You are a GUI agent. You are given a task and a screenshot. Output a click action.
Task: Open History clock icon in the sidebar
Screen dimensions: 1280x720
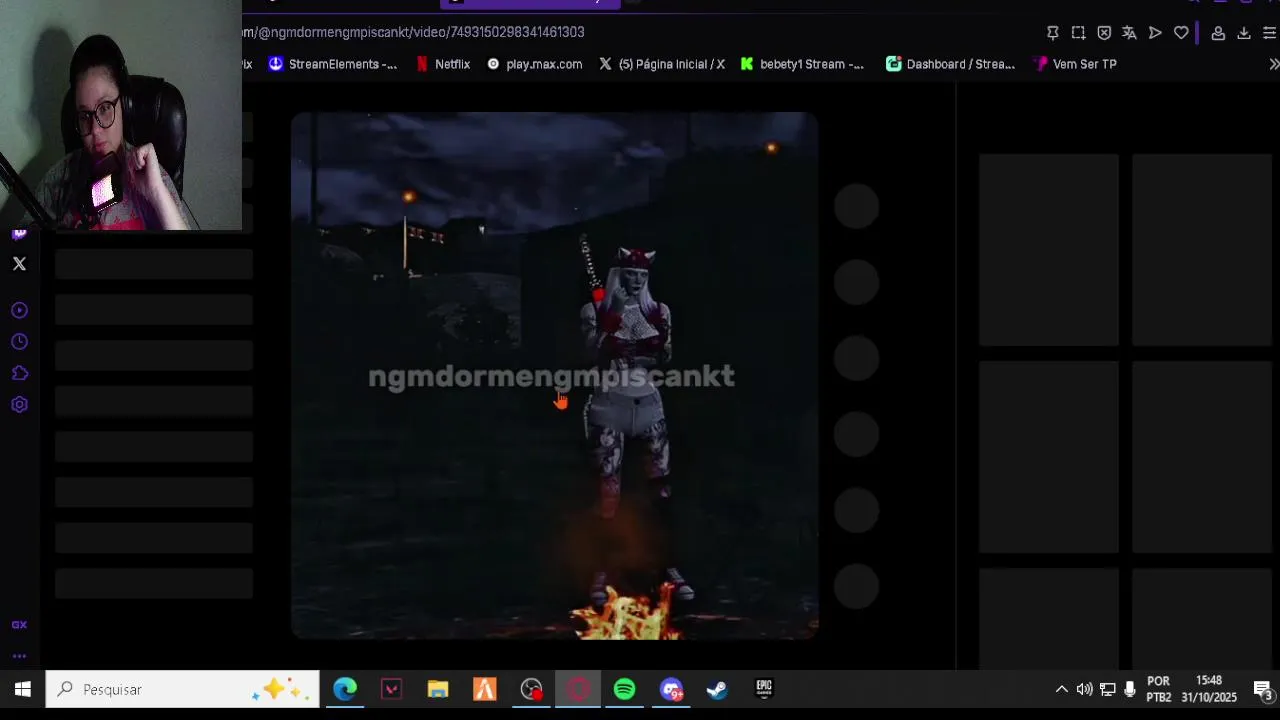(19, 342)
